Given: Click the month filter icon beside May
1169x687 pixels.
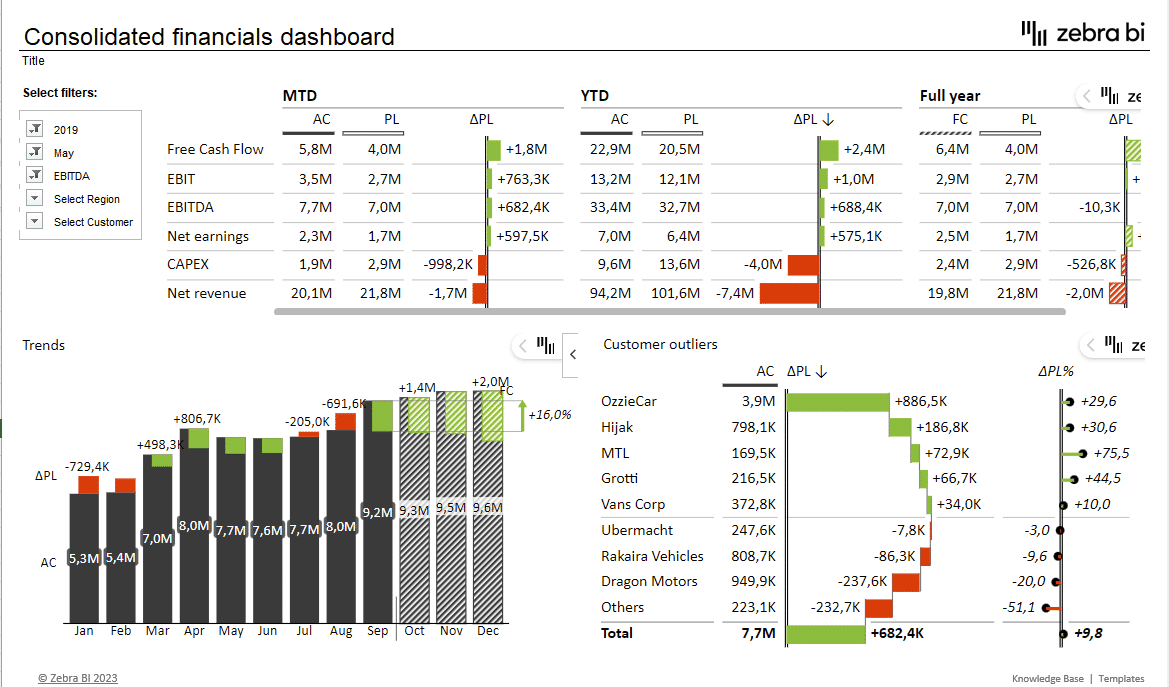Looking at the screenshot, I should pyautogui.click(x=35, y=153).
